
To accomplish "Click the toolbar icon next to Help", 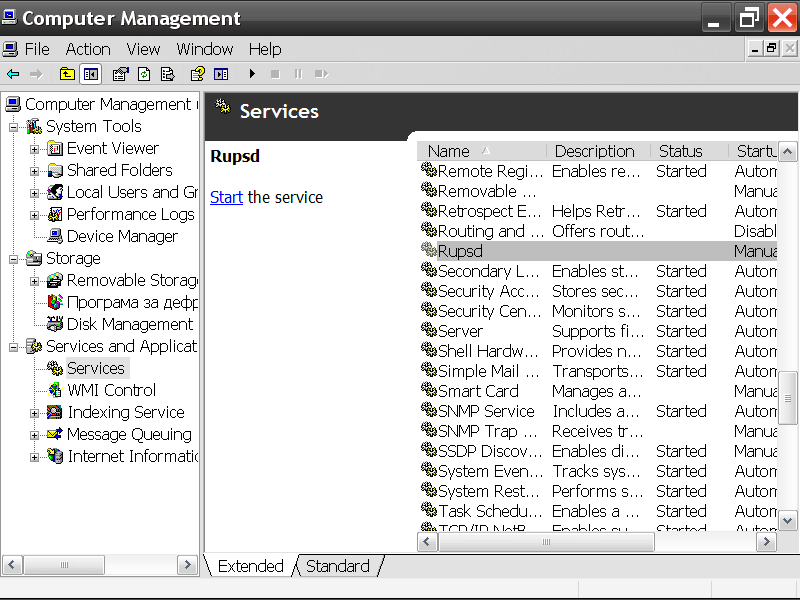I will coord(221,74).
